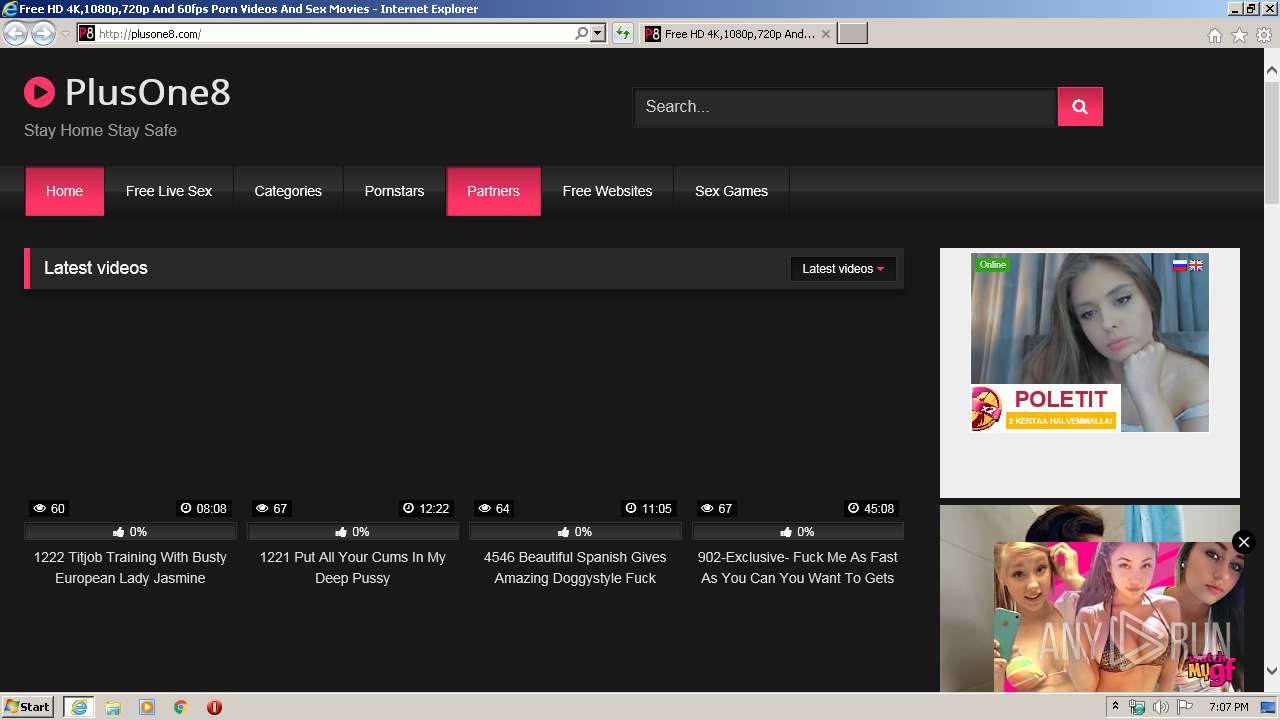Image resolution: width=1280 pixels, height=720 pixels.
Task: Open the Free Websites menu item
Action: pyautogui.click(x=607, y=191)
